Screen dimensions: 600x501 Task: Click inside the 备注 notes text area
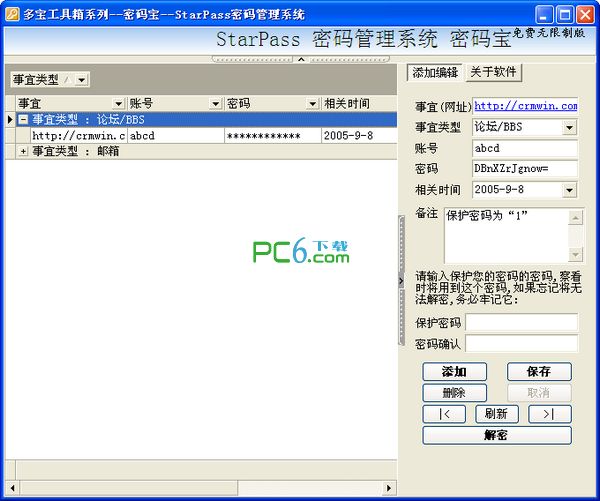[x=506, y=236]
